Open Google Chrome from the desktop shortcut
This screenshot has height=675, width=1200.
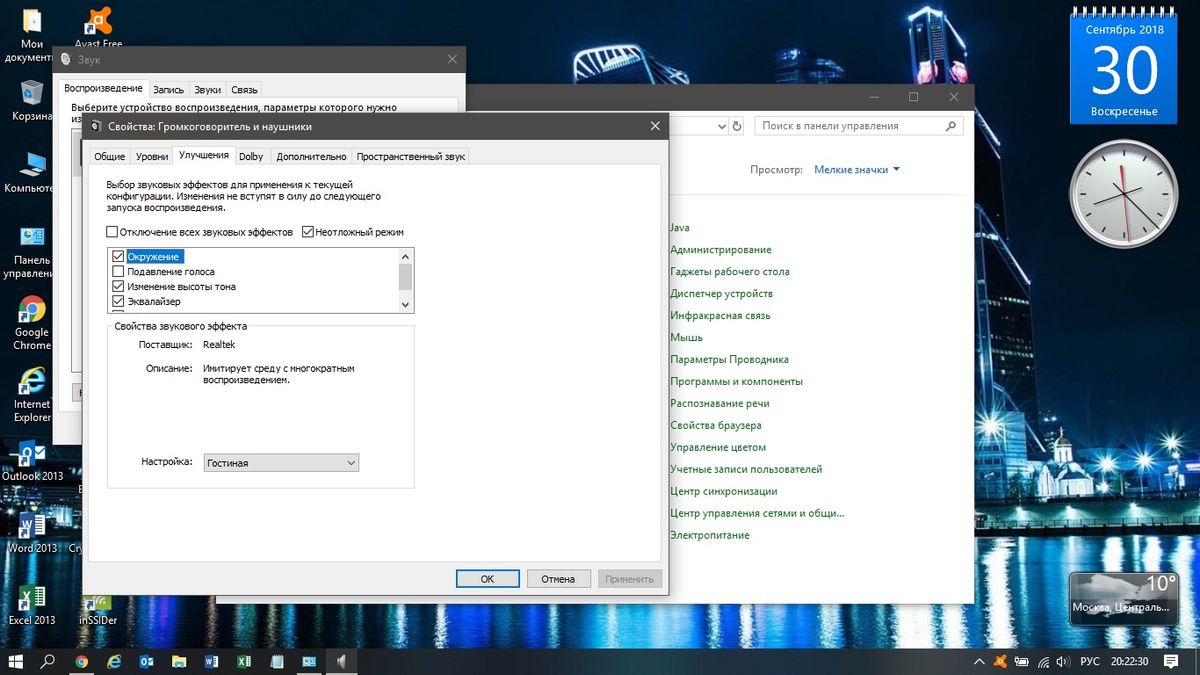tap(31, 312)
